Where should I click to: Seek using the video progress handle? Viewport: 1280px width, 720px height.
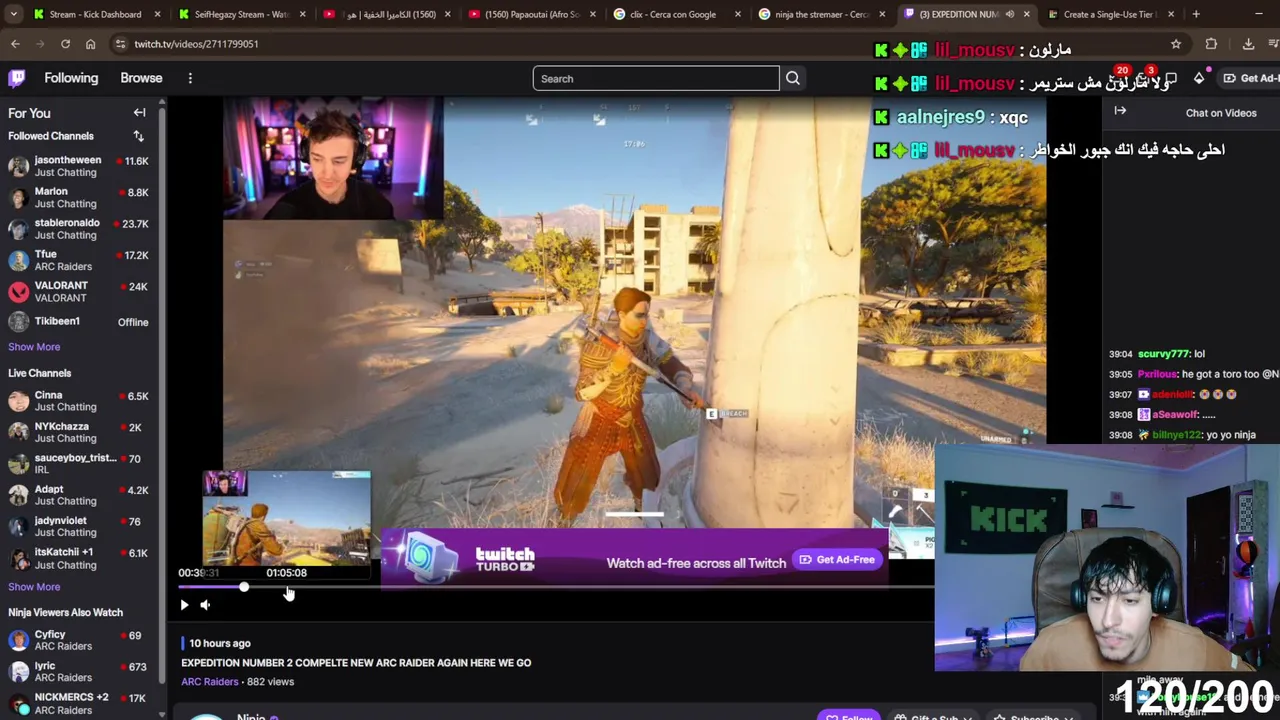(244, 587)
